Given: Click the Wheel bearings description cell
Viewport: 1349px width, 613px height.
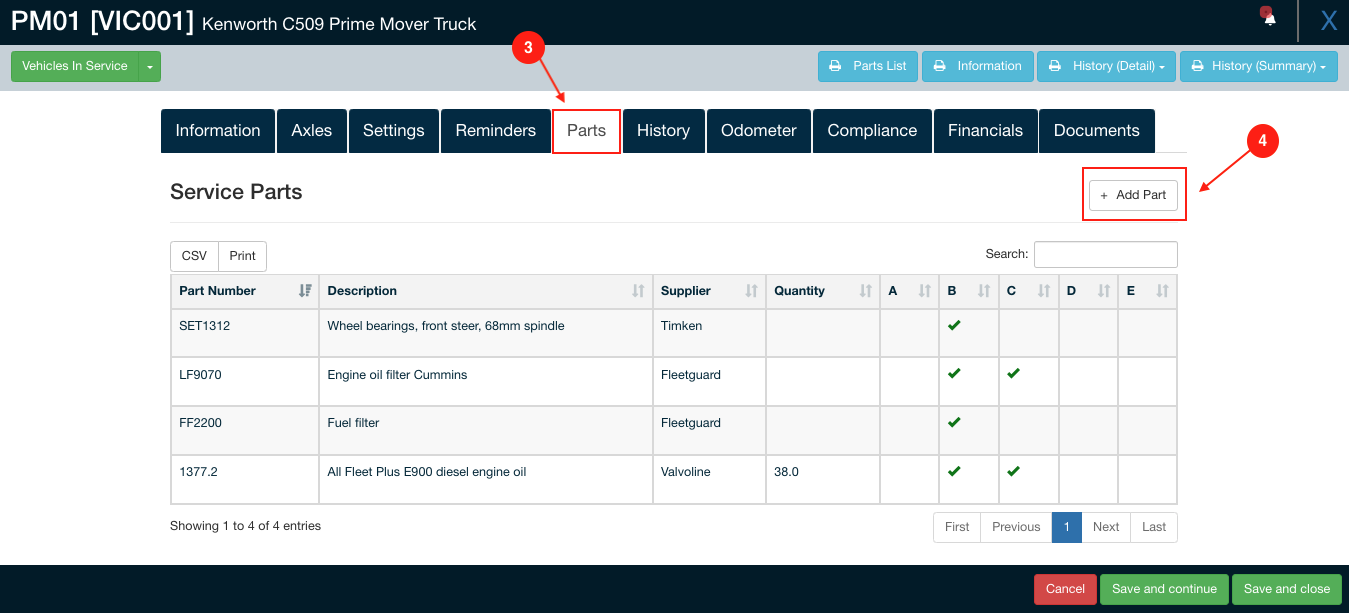Looking at the screenshot, I should pos(486,333).
